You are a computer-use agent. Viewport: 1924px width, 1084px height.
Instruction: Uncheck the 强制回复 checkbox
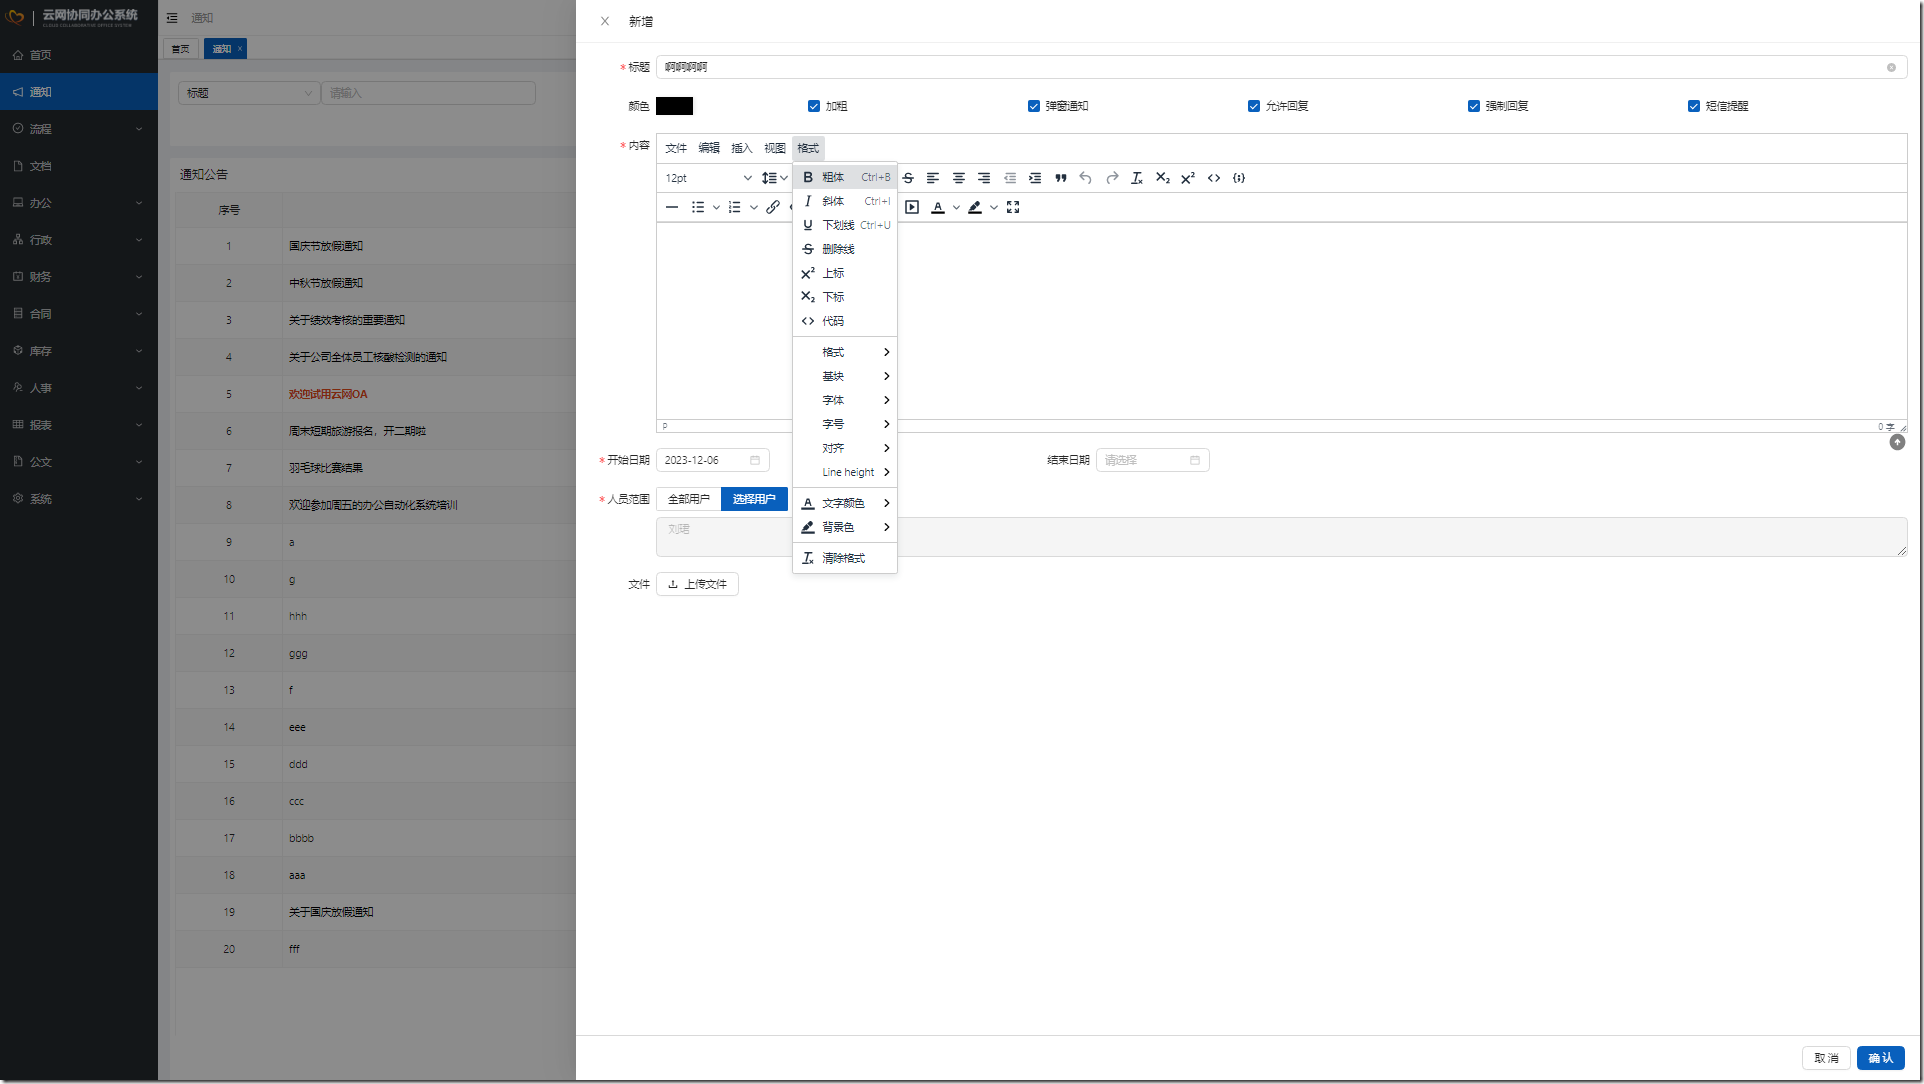[x=1474, y=106]
